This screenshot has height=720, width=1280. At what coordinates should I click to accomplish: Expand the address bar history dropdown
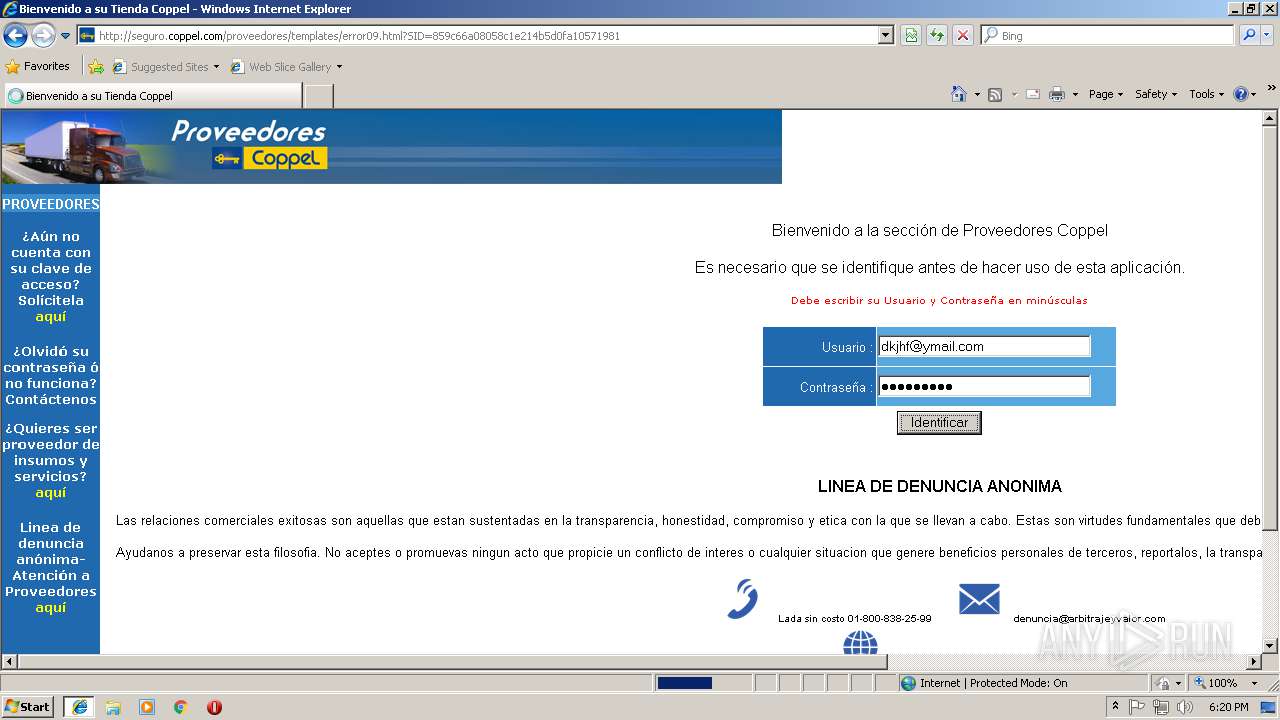tap(885, 36)
